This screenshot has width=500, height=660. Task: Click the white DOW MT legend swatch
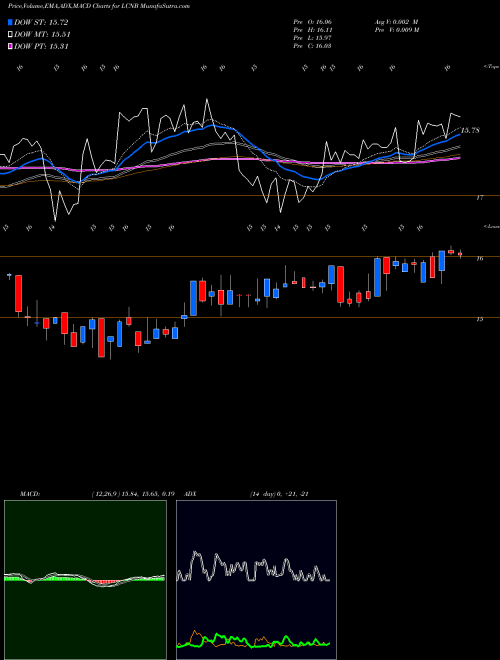click(x=10, y=35)
